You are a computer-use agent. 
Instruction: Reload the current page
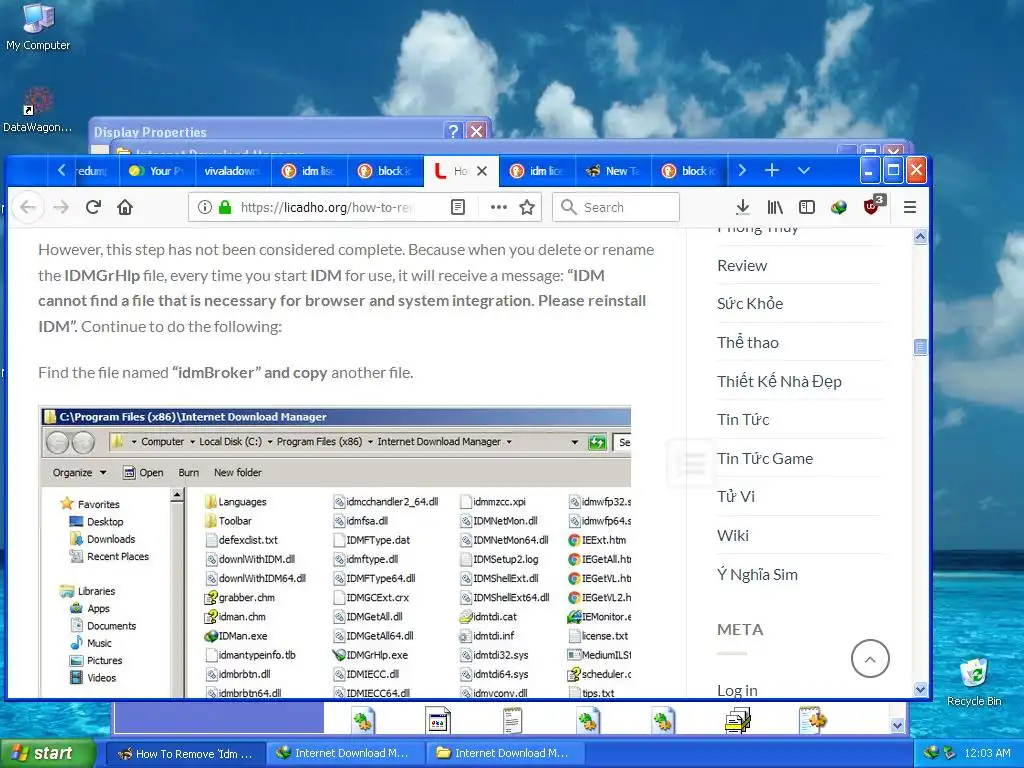pyautogui.click(x=93, y=208)
